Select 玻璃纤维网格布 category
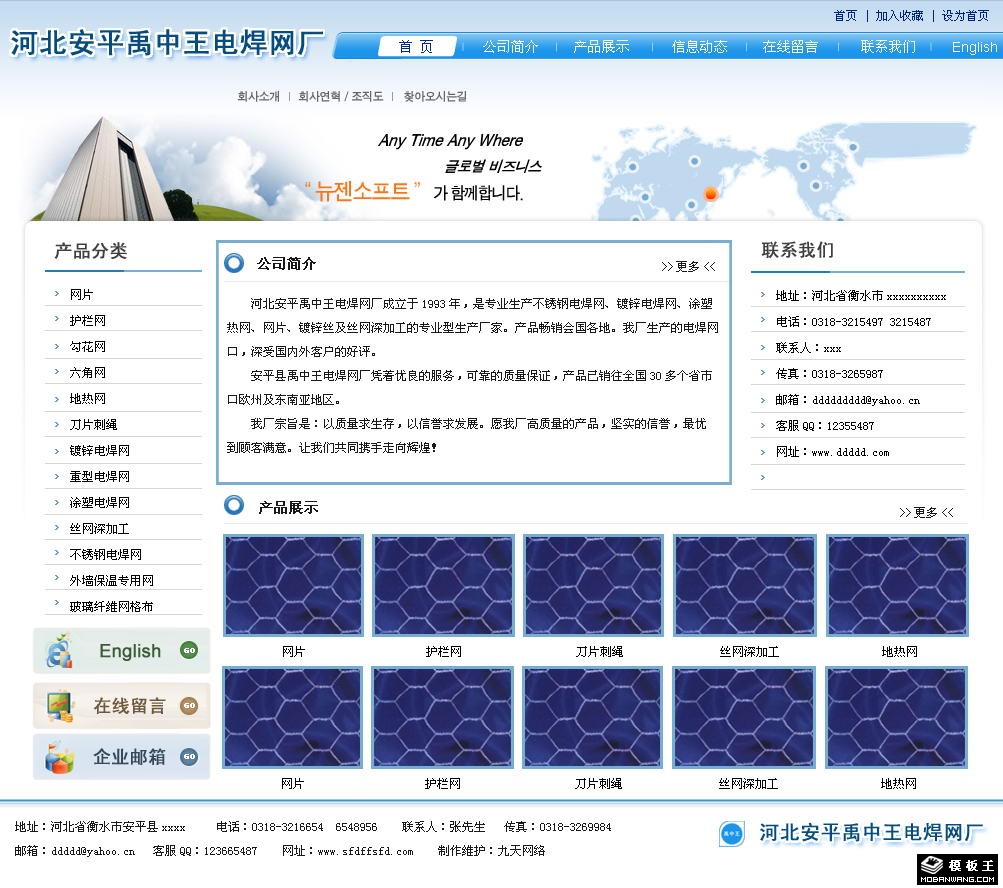The height and width of the screenshot is (888, 1003). (x=112, y=606)
